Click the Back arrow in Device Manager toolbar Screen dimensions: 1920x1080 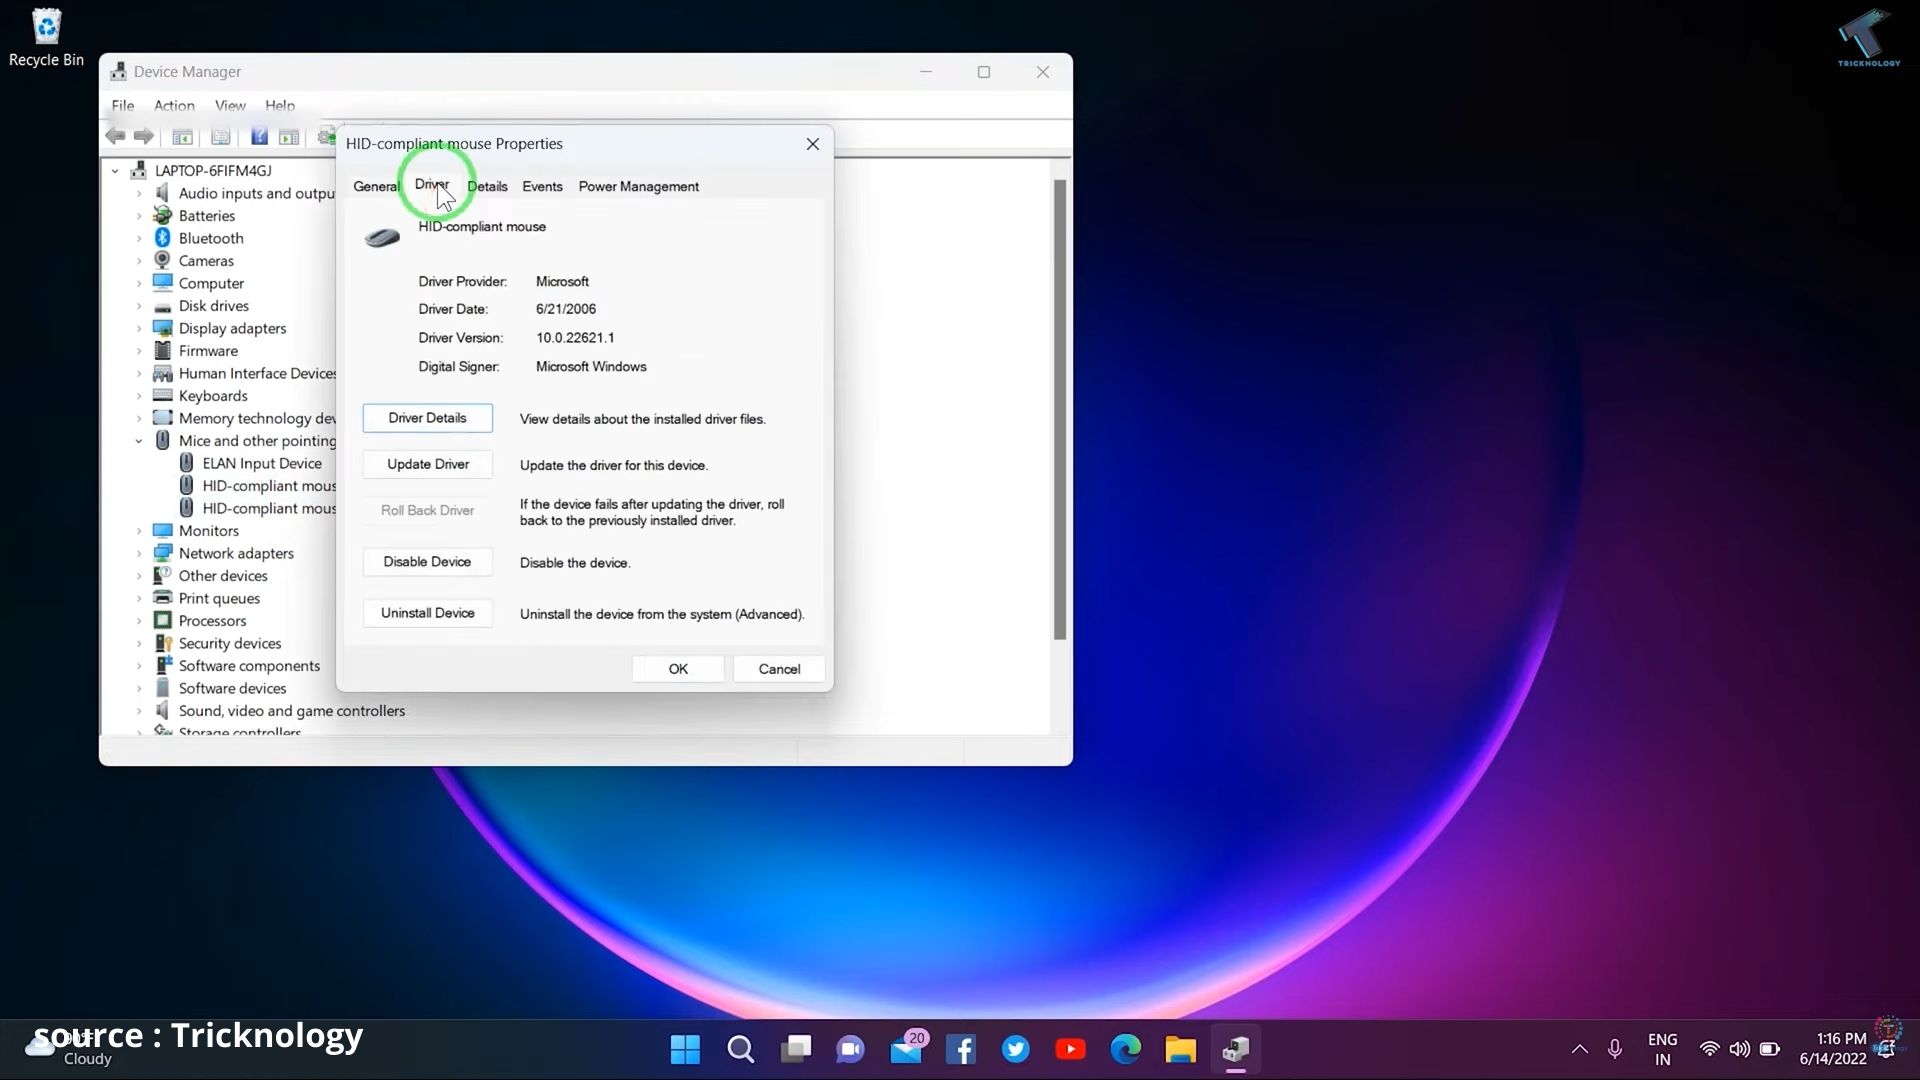(115, 136)
